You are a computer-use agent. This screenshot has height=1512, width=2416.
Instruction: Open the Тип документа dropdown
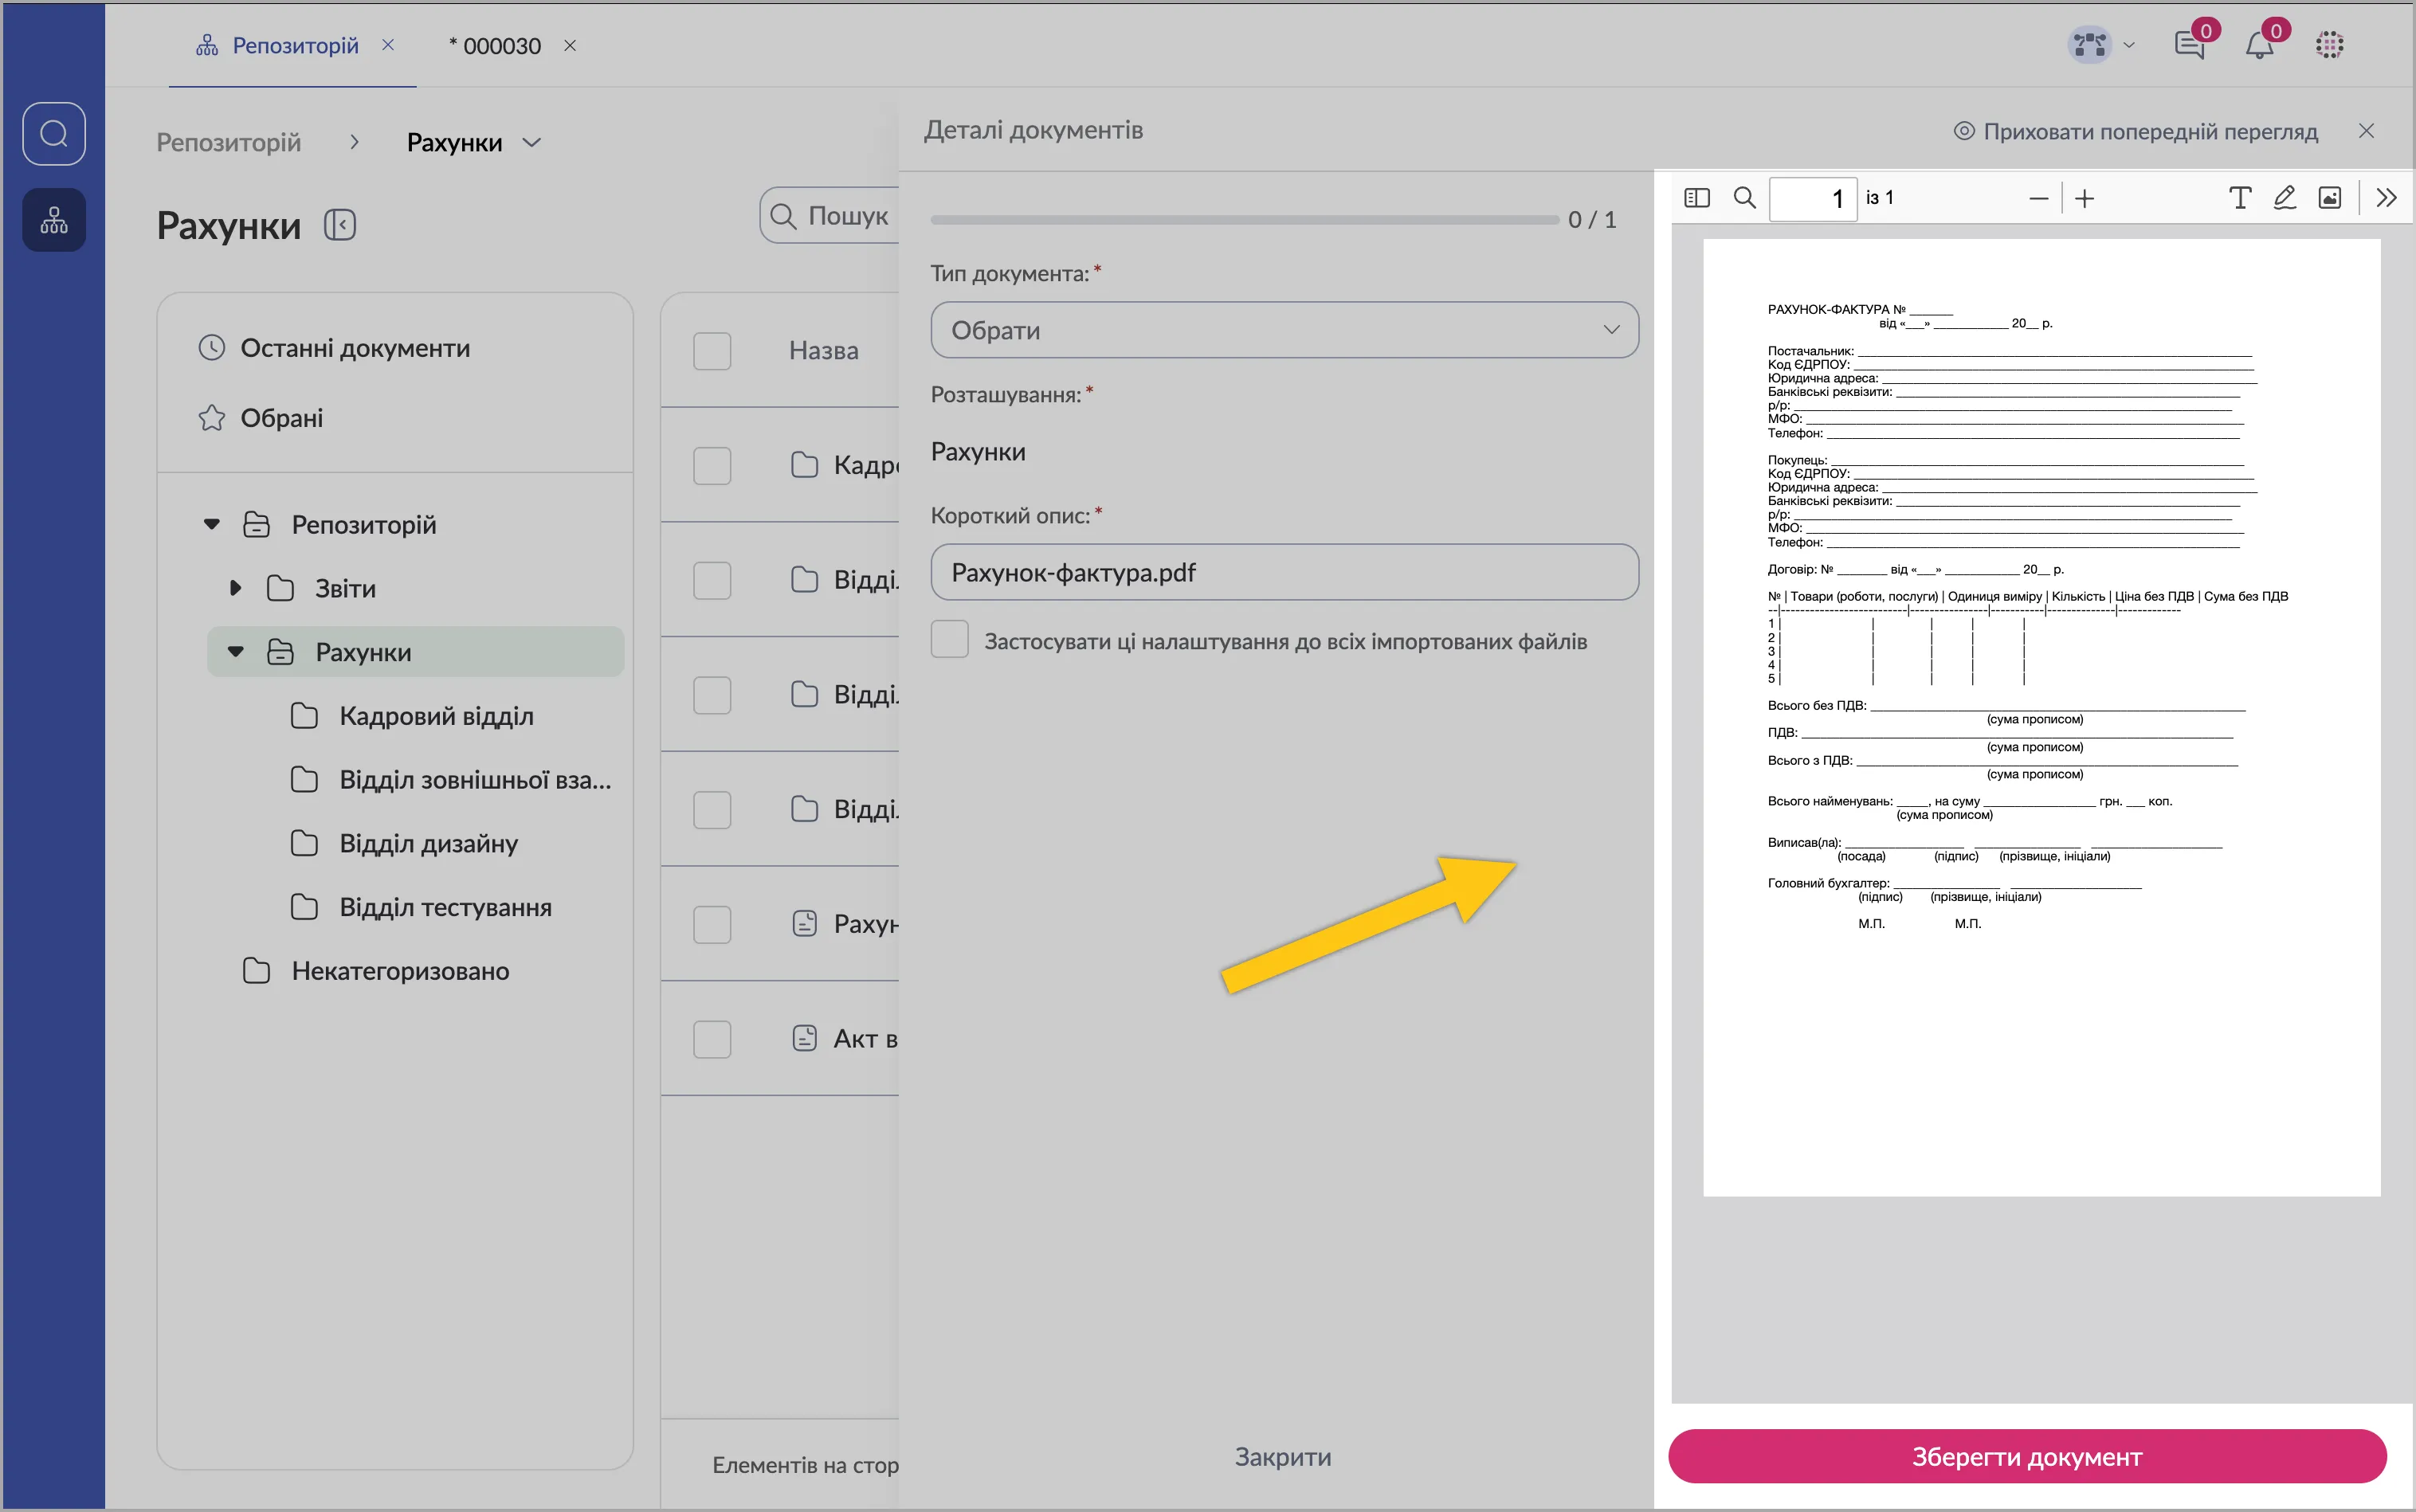[1284, 330]
